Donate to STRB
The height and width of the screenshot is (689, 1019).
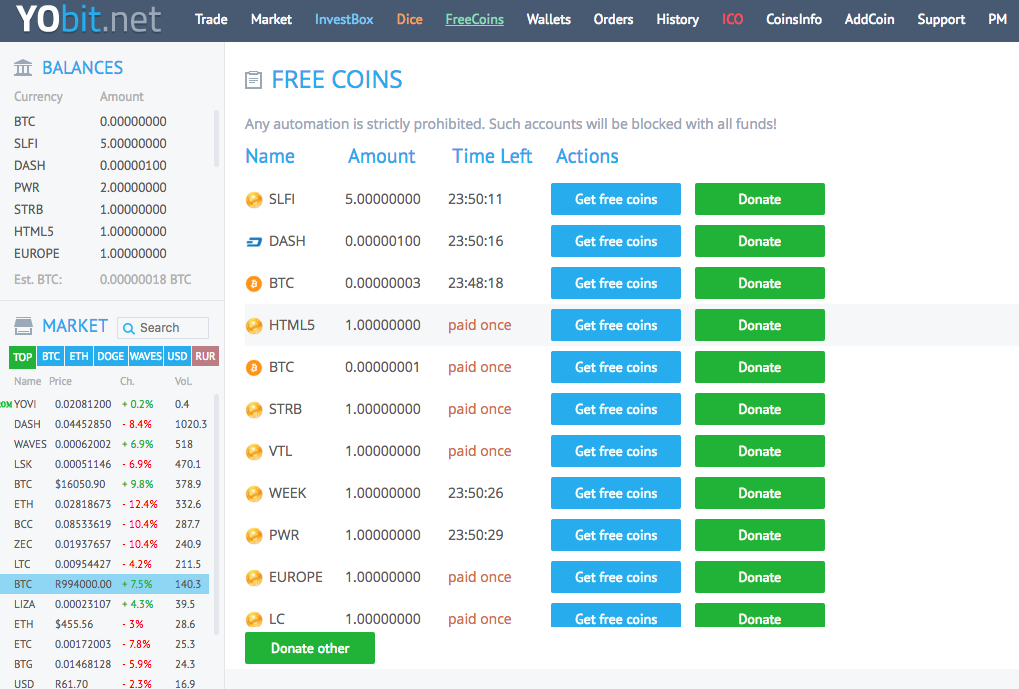pyautogui.click(x=760, y=409)
